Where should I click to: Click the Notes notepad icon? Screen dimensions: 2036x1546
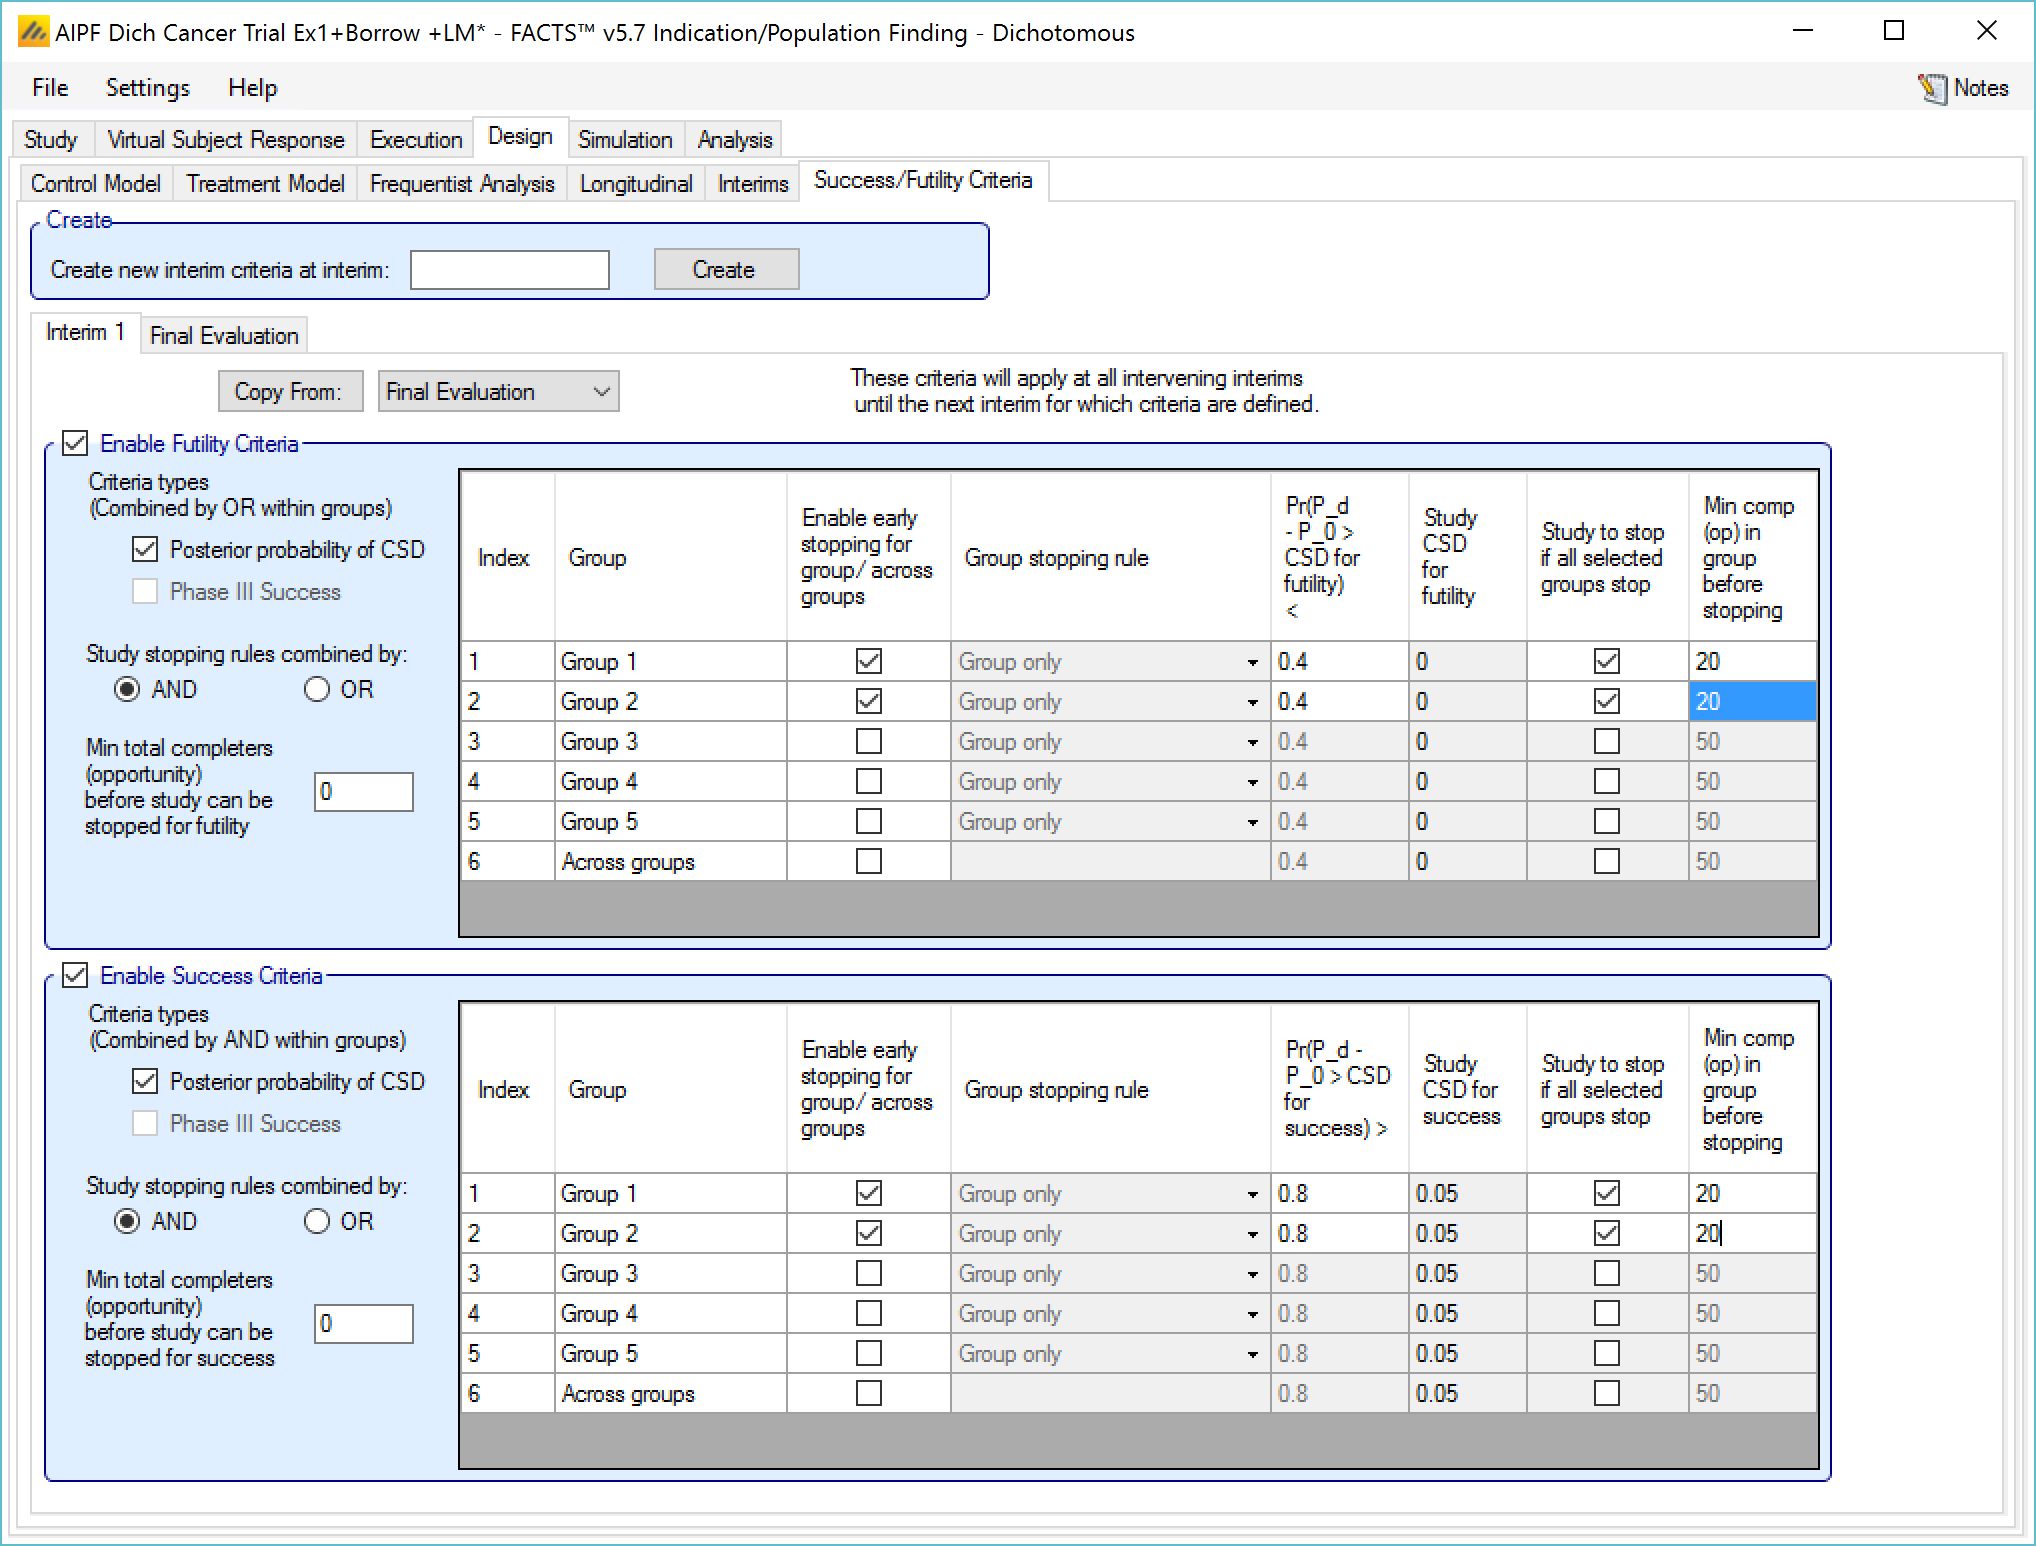coord(1932,89)
